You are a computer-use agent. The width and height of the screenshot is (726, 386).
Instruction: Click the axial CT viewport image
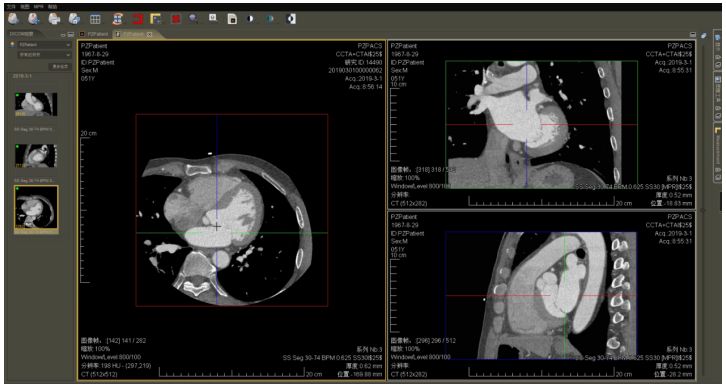pos(232,210)
